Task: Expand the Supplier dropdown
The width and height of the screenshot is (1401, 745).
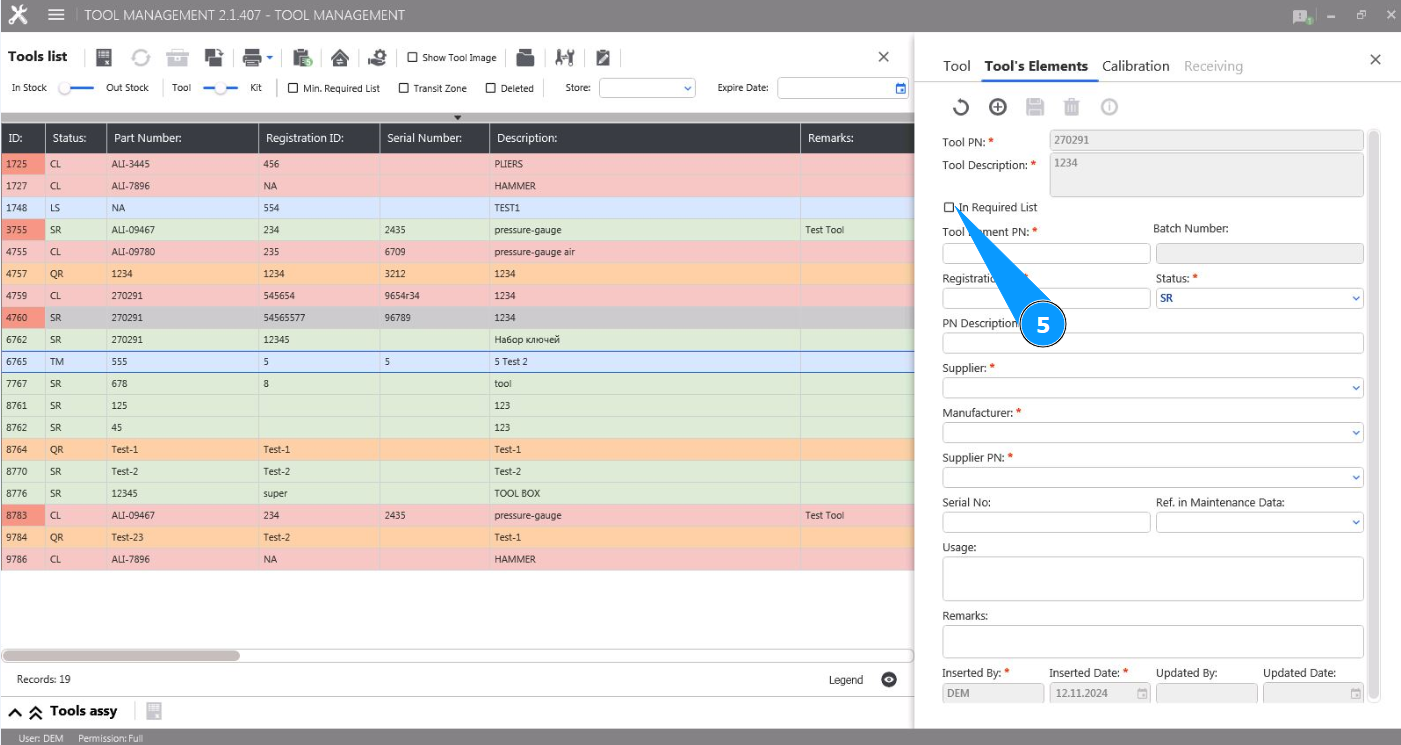Action: pos(1152,388)
